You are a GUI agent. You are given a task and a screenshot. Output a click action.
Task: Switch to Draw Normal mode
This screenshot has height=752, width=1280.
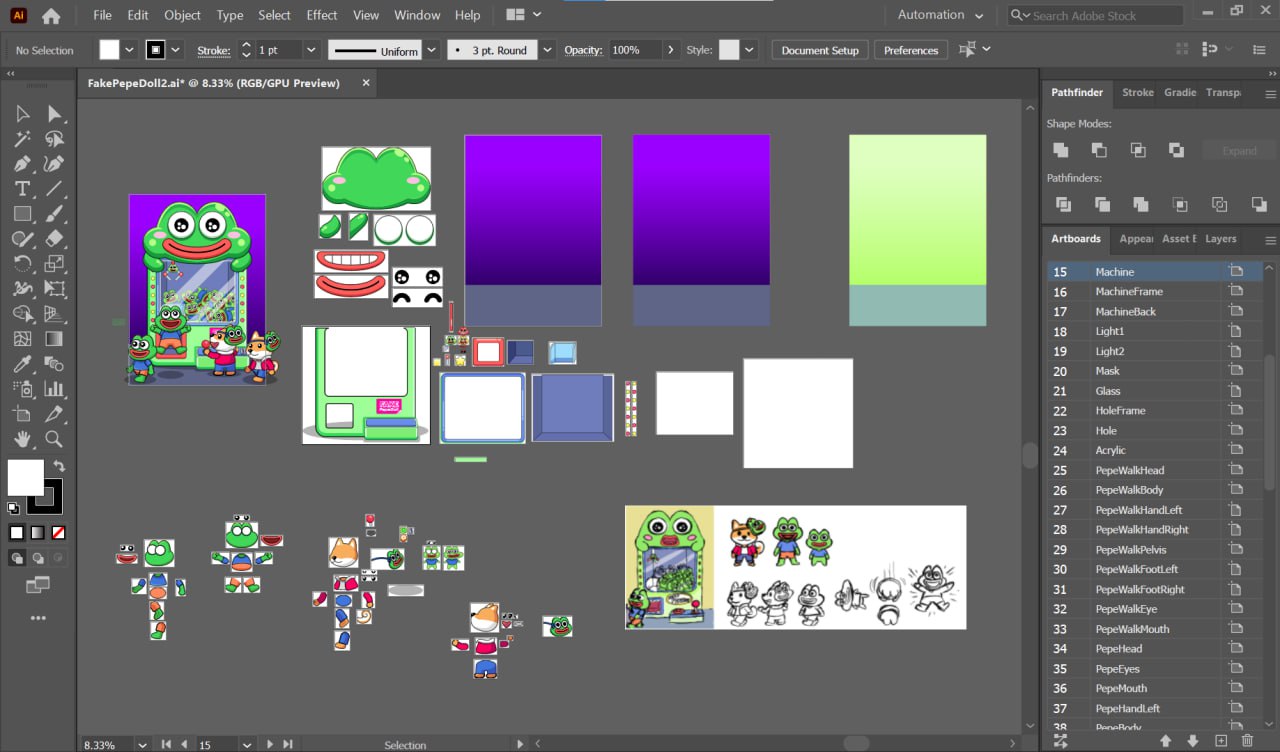click(17, 558)
